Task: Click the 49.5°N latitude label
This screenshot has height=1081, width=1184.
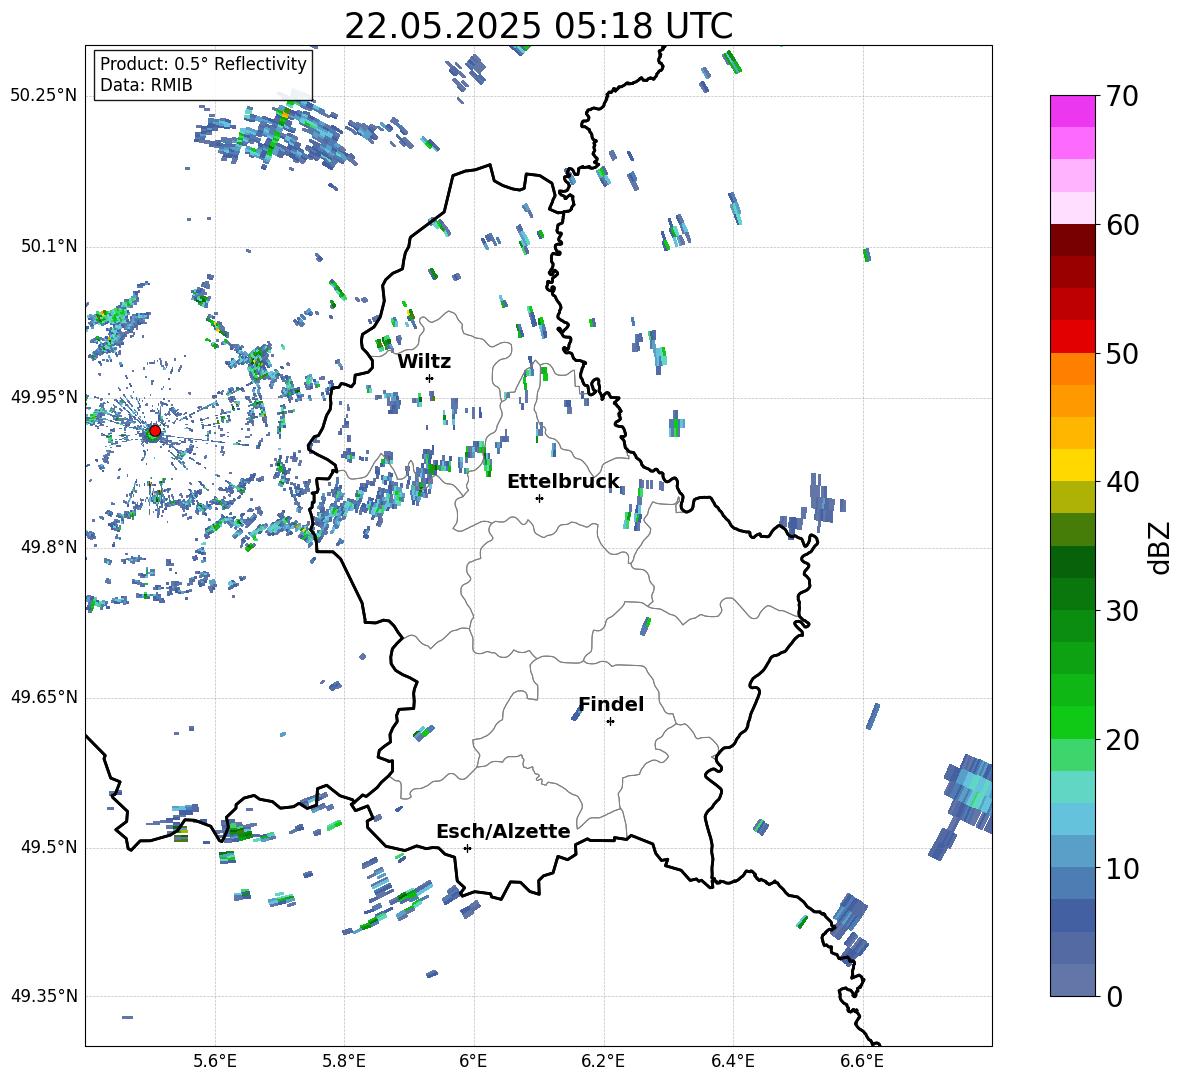Action: pyautogui.click(x=48, y=847)
